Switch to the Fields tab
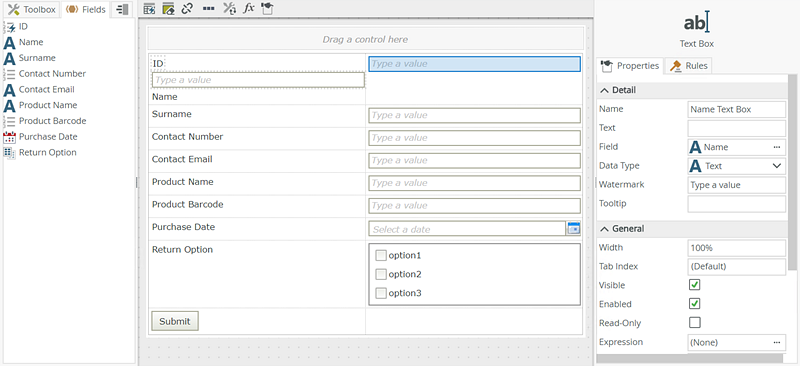Viewport: 800px width, 366px height. coord(85,9)
